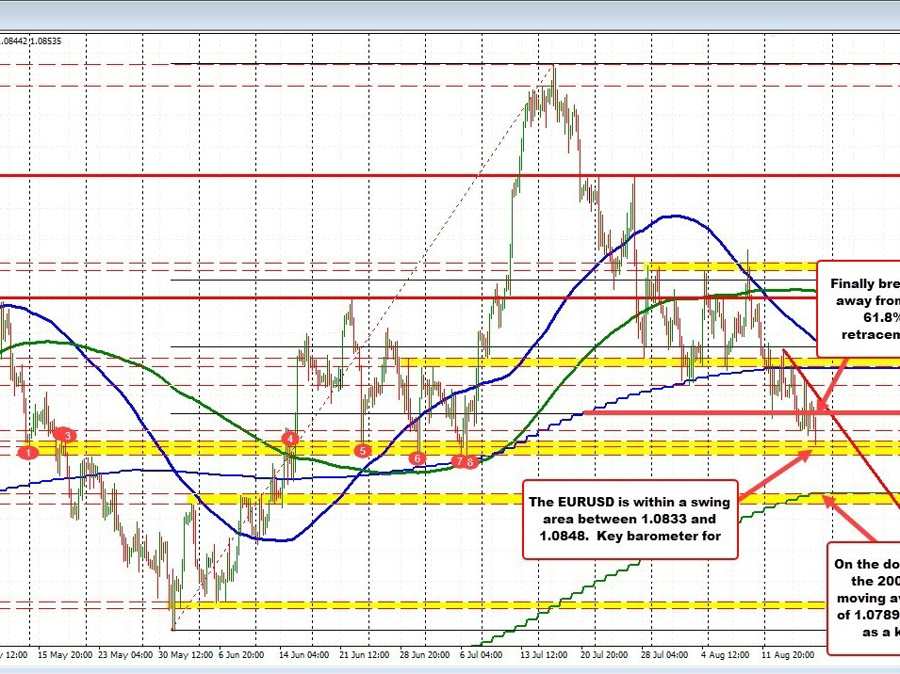Click the 61.8% retracement text box
Screen dimensions: 900x674
(x=858, y=308)
